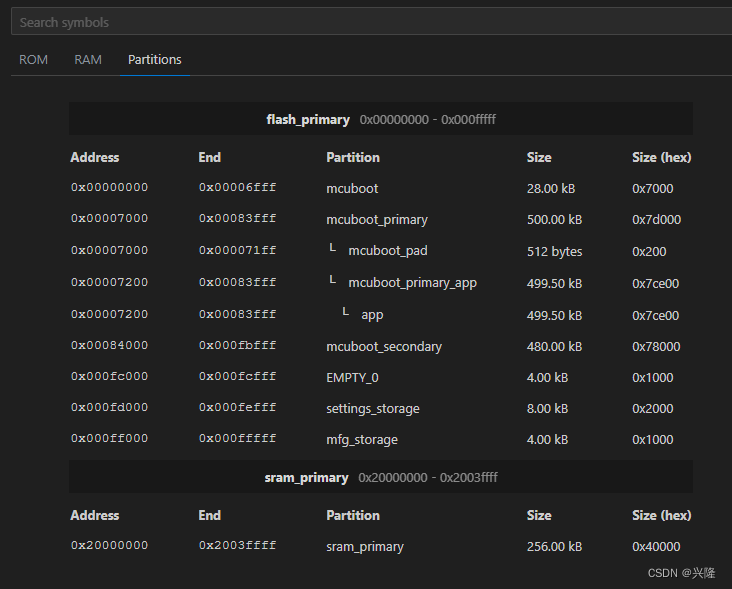Click address 0x000ff000

(109, 438)
